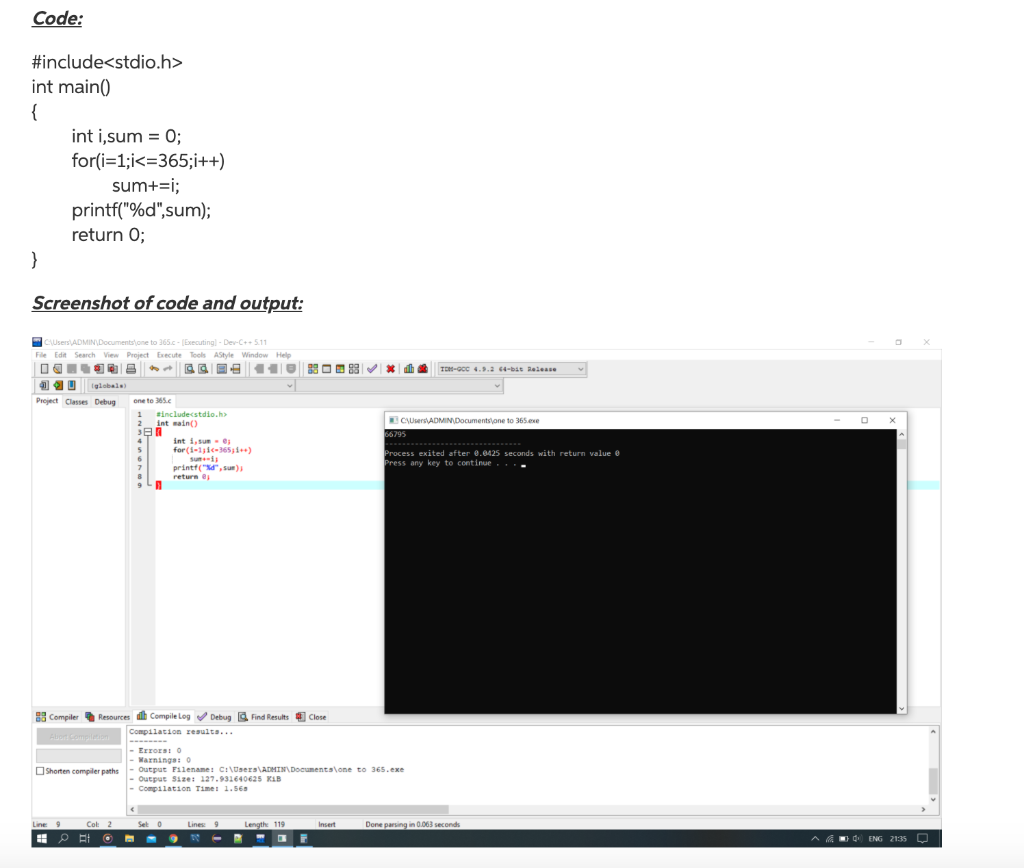1024x868 pixels.
Task: Open the TDM-GCC 4.9.2 64-bit Release dropdown
Action: (578, 368)
